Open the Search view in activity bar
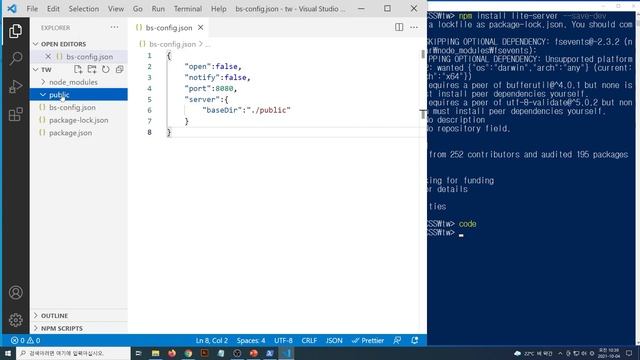Image resolution: width=640 pixels, height=360 pixels. (16, 58)
